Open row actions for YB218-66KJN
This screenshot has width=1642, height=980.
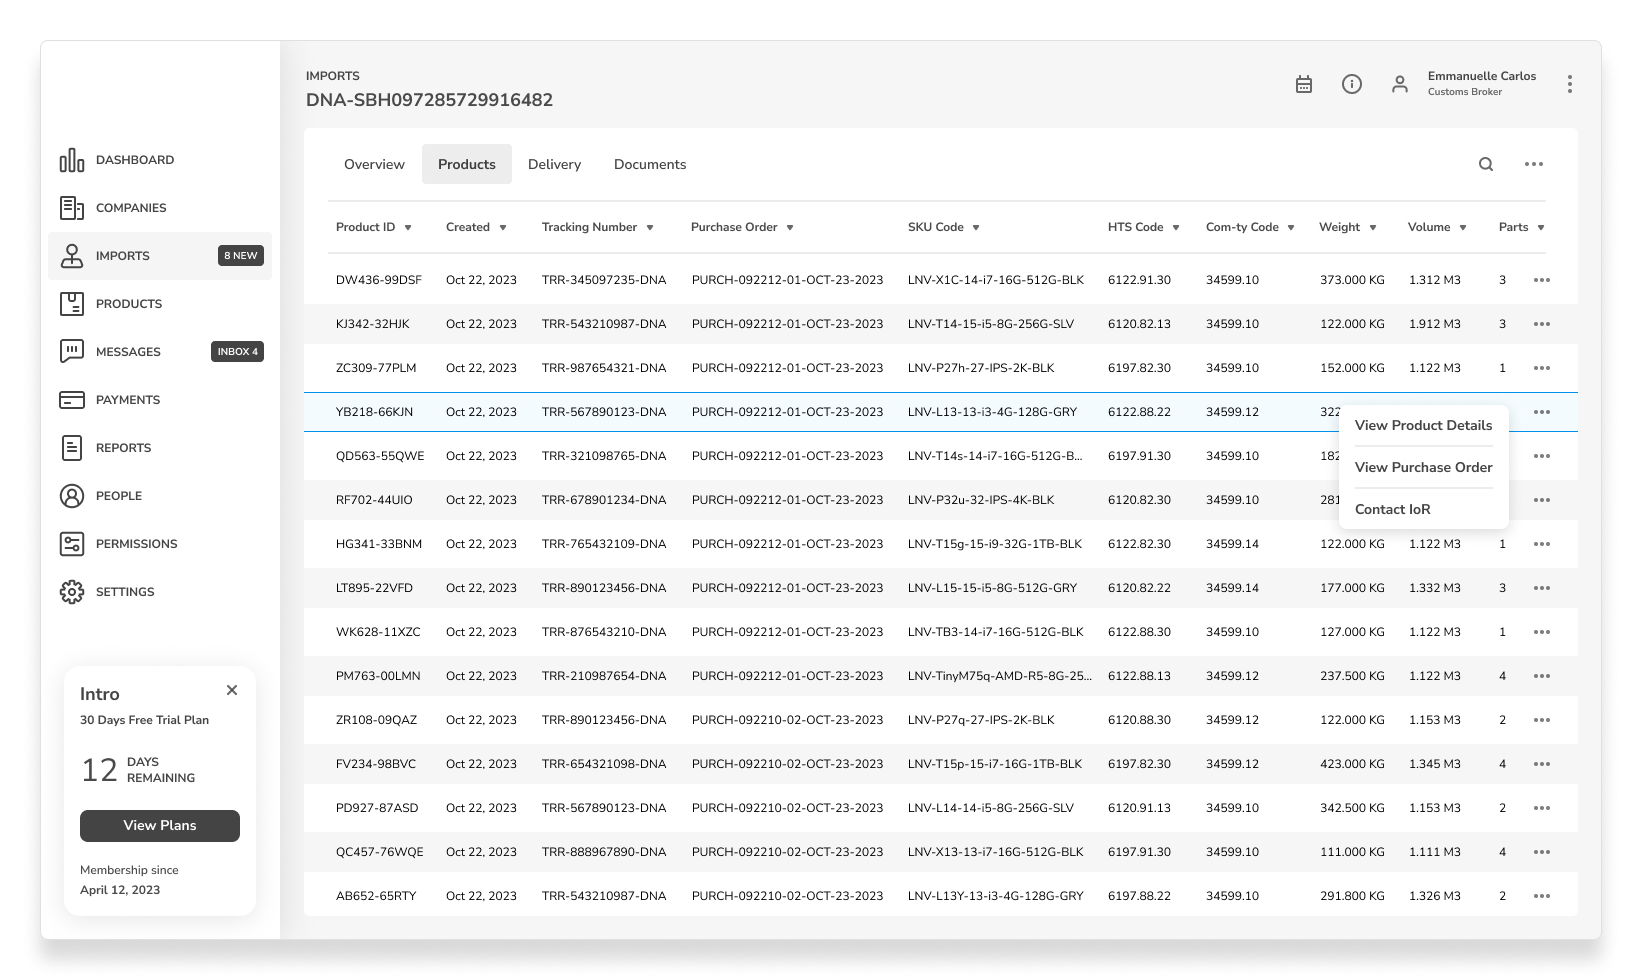(1542, 412)
